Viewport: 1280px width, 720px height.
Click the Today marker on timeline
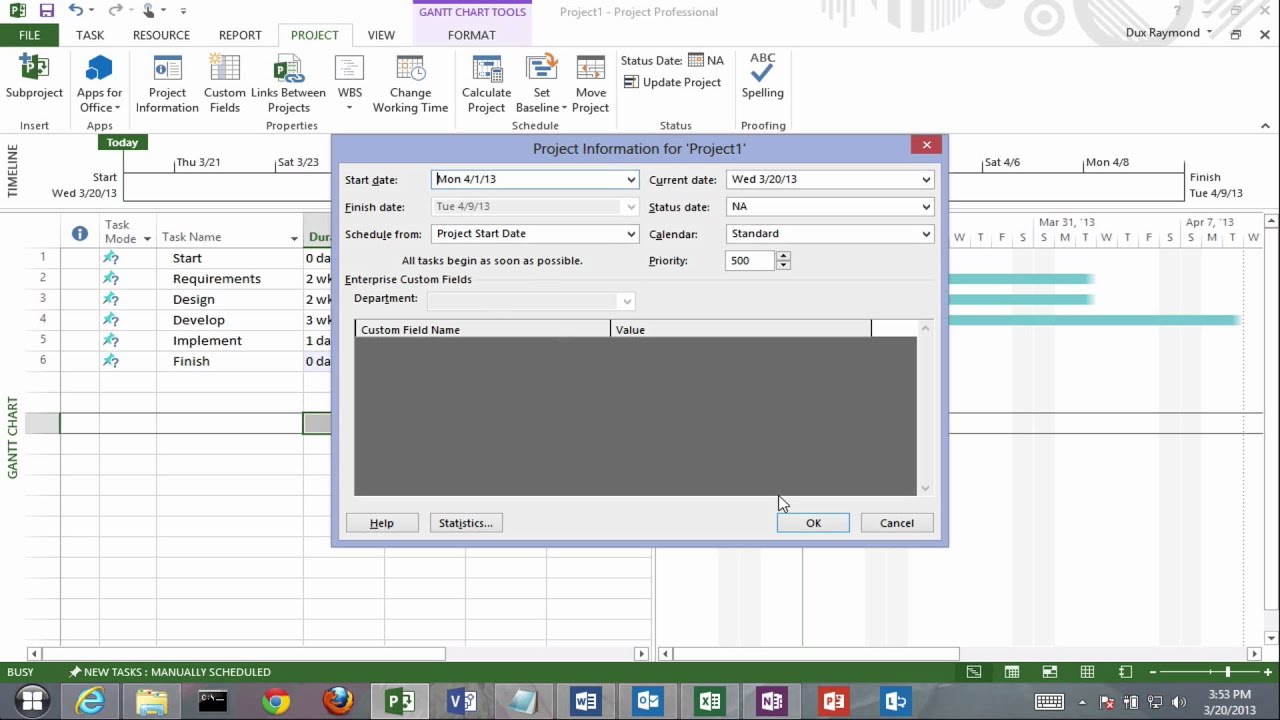pyautogui.click(x=122, y=143)
